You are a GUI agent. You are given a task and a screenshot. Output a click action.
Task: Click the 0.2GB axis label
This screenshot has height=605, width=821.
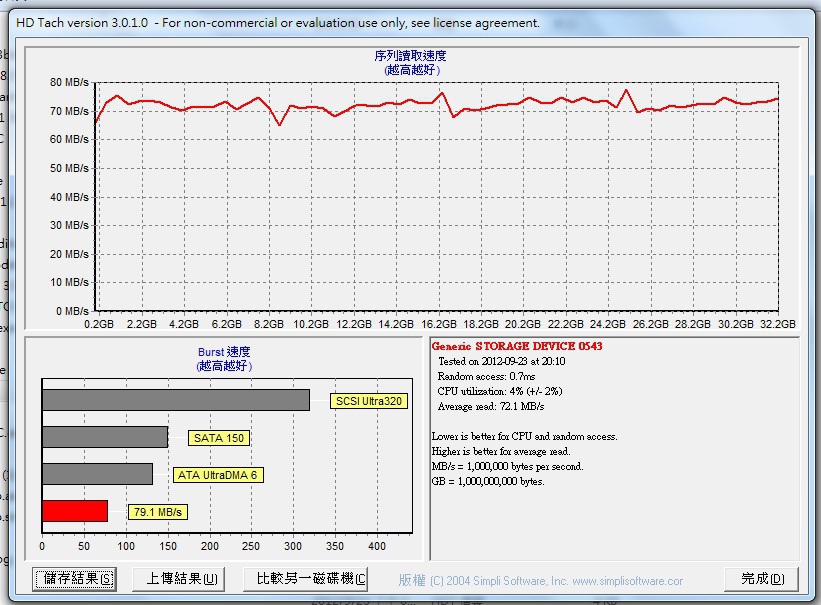99,324
